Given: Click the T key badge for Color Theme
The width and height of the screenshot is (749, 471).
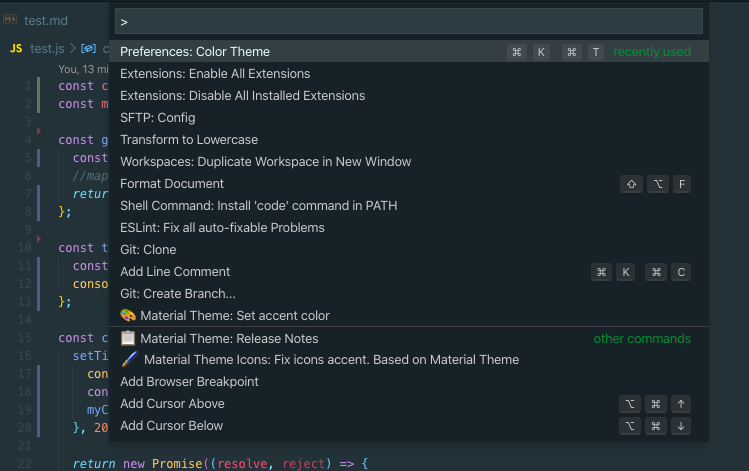Looking at the screenshot, I should coord(596,52).
